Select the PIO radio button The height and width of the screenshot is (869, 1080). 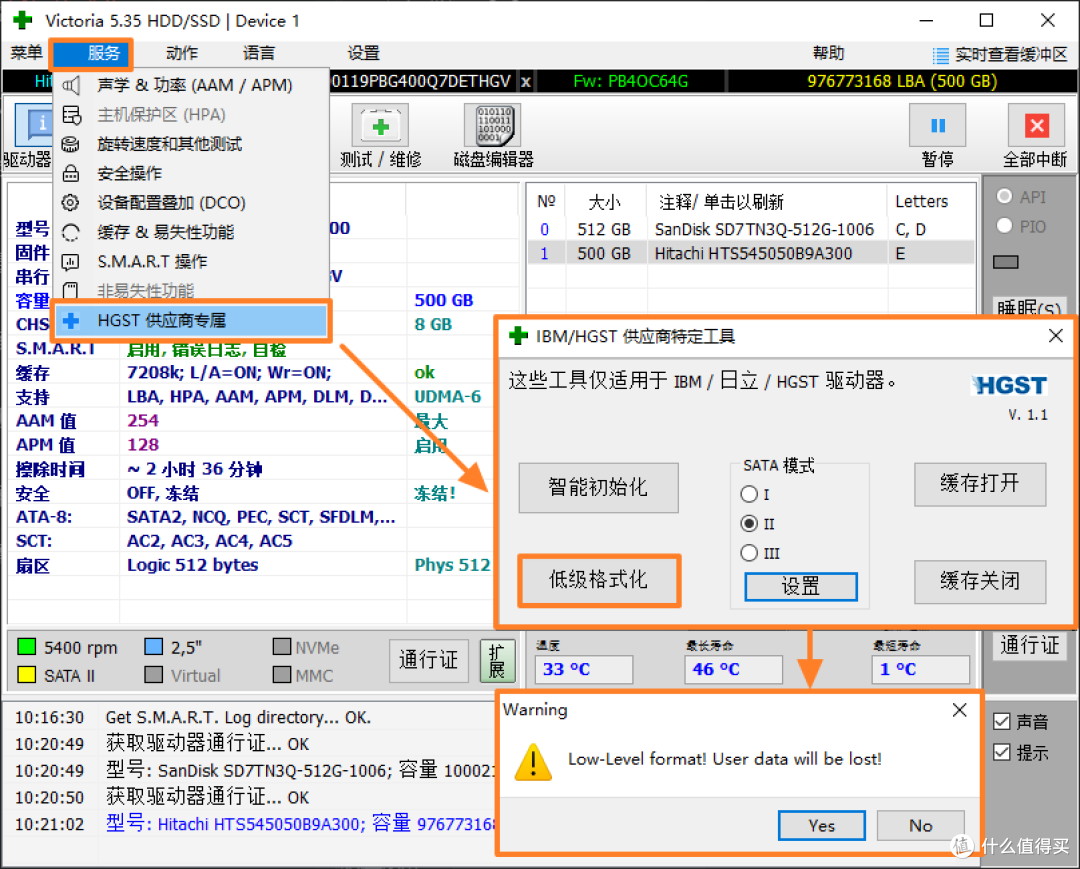[1004, 226]
